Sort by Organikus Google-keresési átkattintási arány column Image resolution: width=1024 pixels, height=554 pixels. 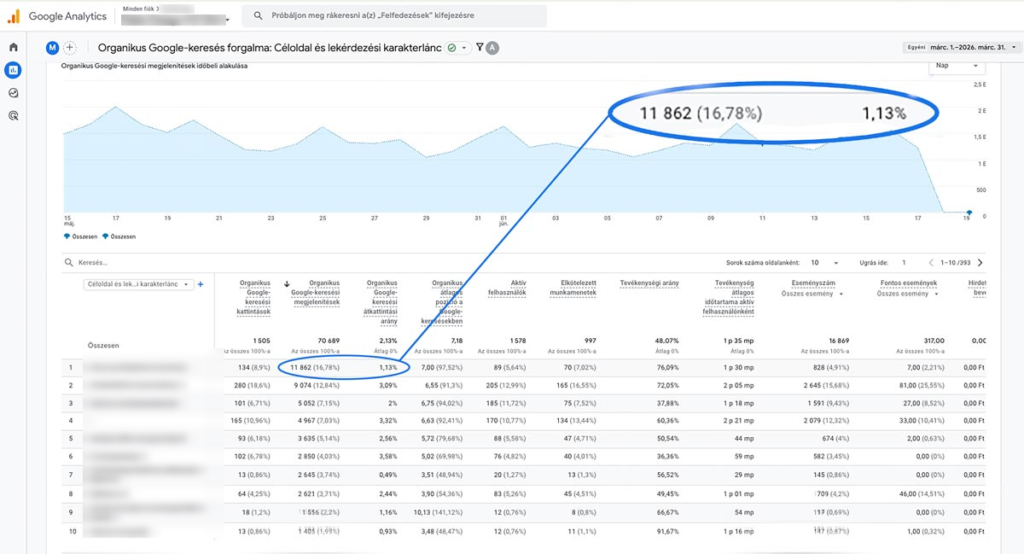point(380,302)
